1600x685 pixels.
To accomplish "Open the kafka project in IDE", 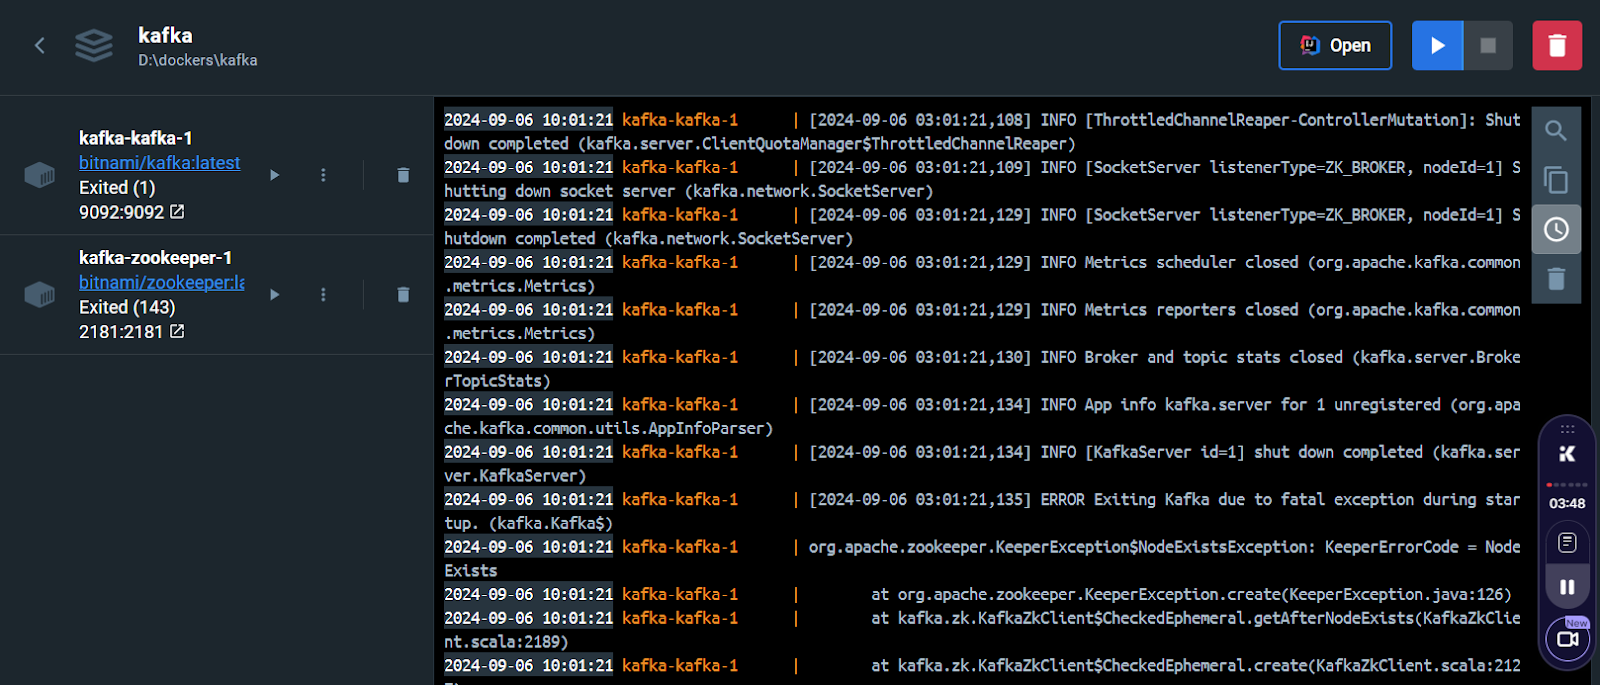I will click(1335, 45).
